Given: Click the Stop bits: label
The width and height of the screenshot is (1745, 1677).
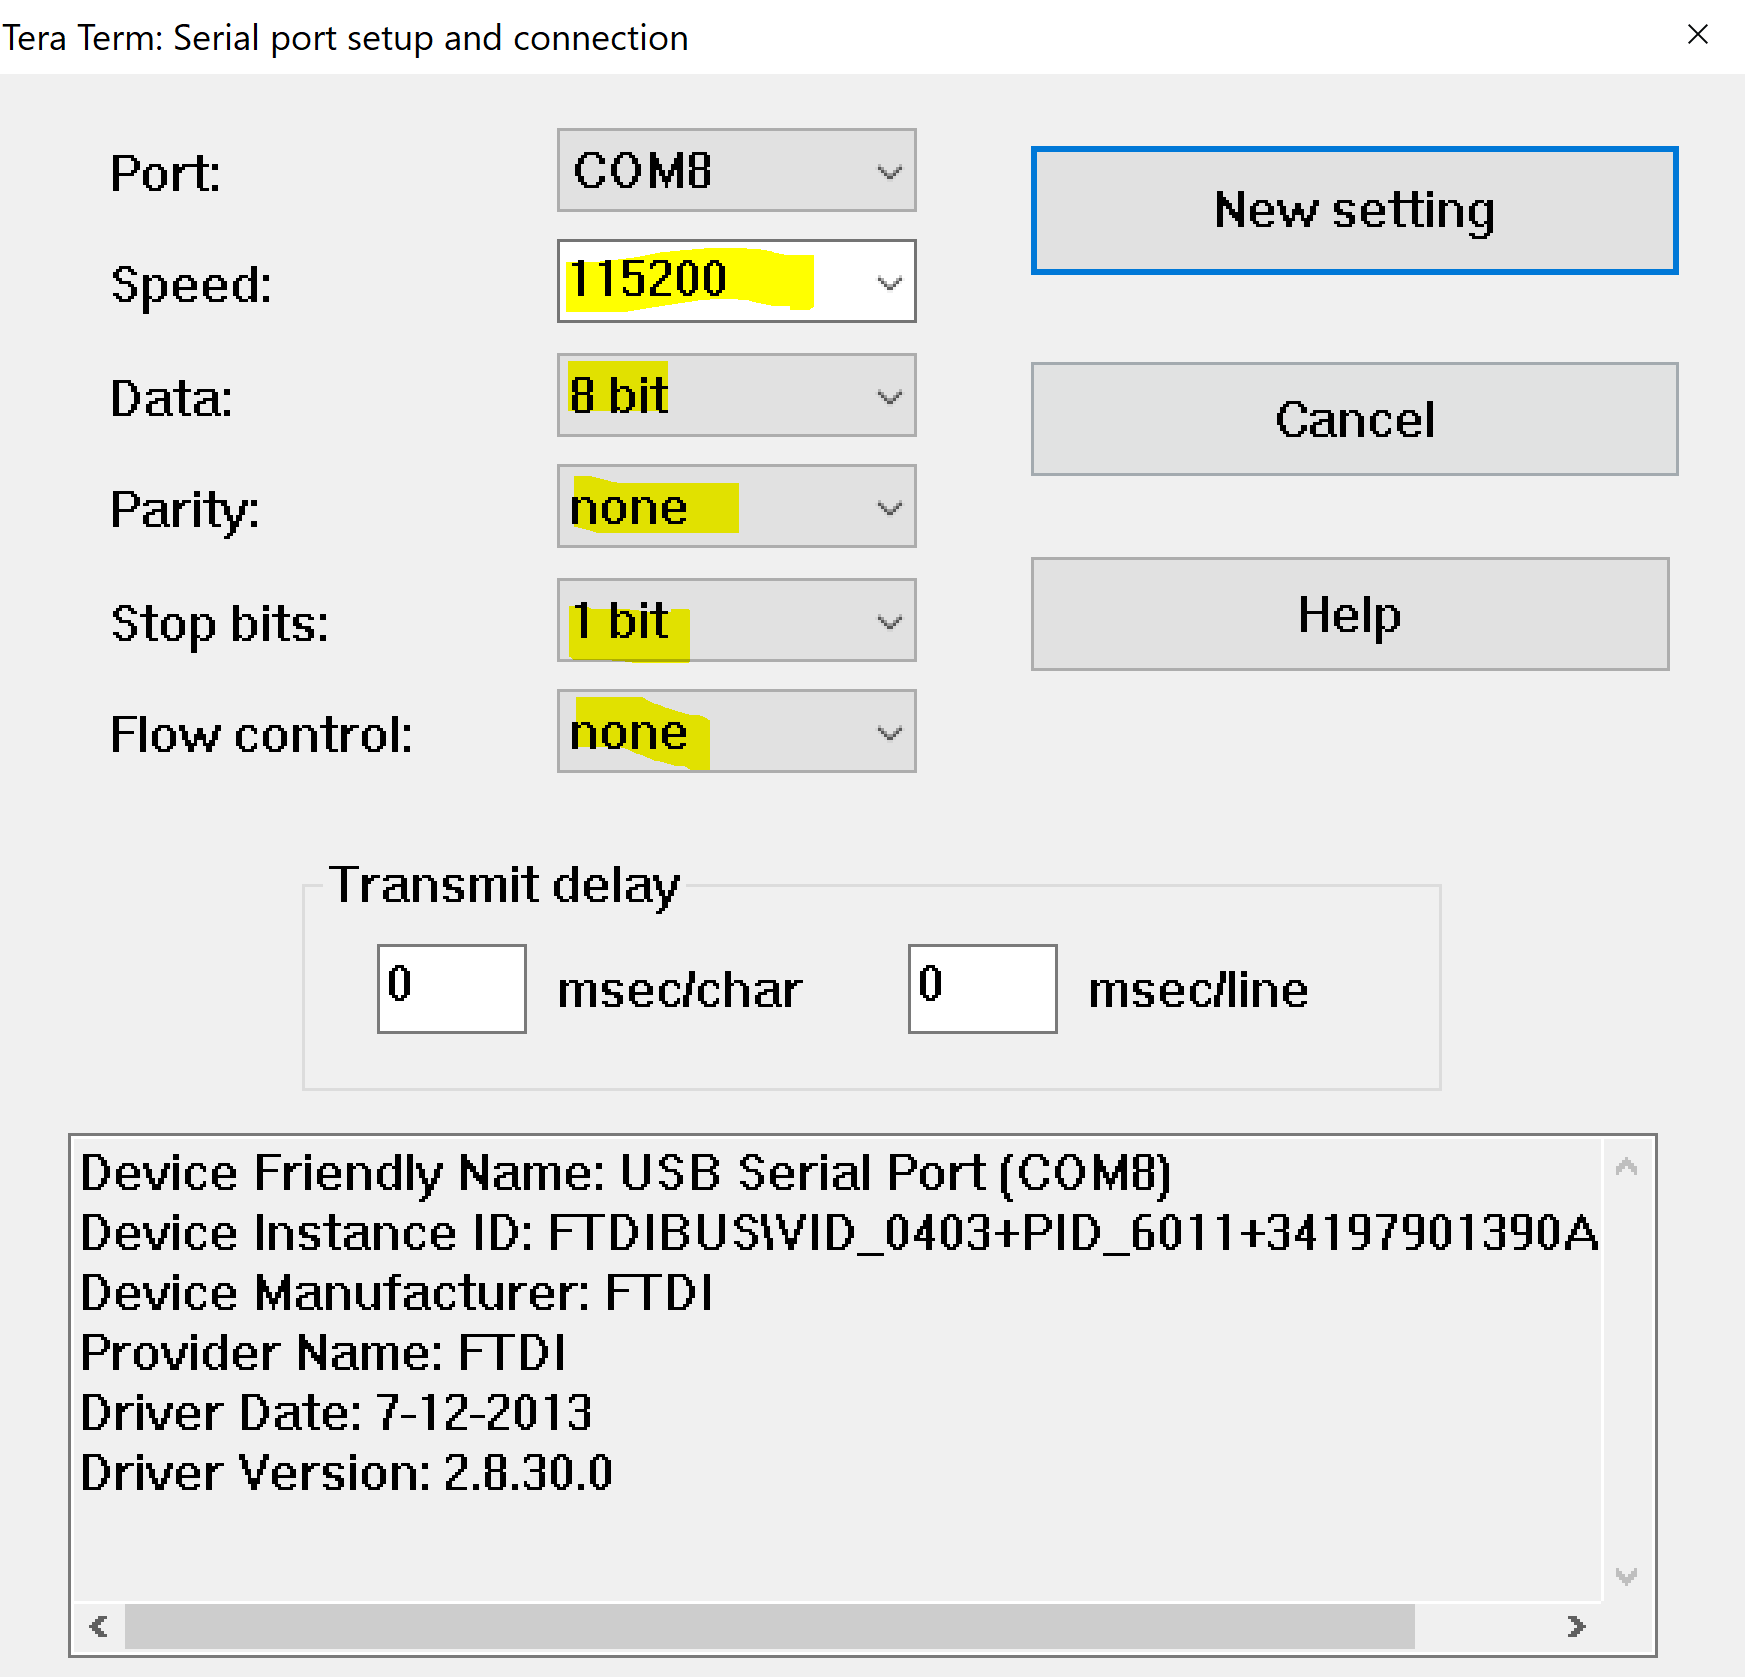Looking at the screenshot, I should point(219,624).
